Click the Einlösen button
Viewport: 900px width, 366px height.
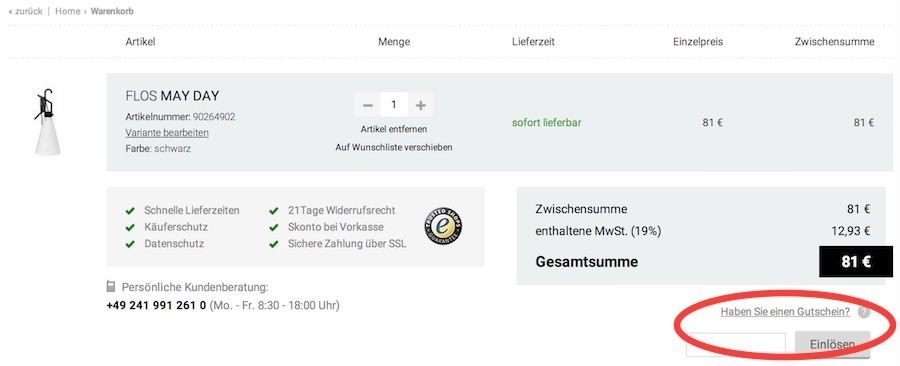[x=832, y=345]
